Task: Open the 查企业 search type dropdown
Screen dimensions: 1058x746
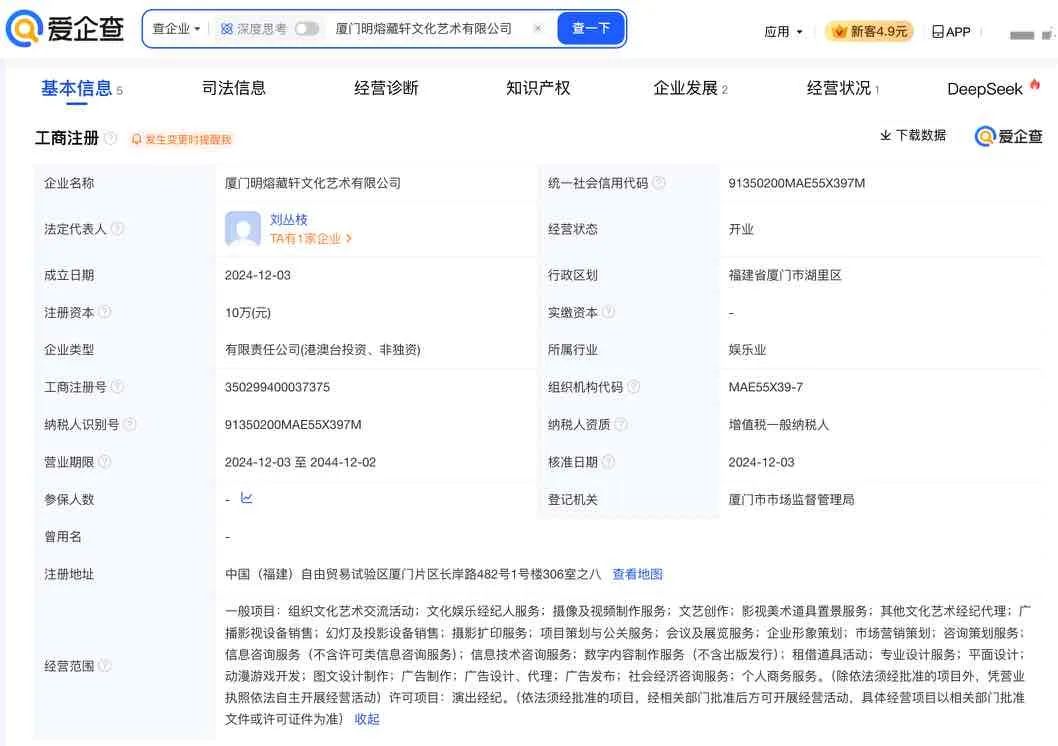Action: [176, 29]
